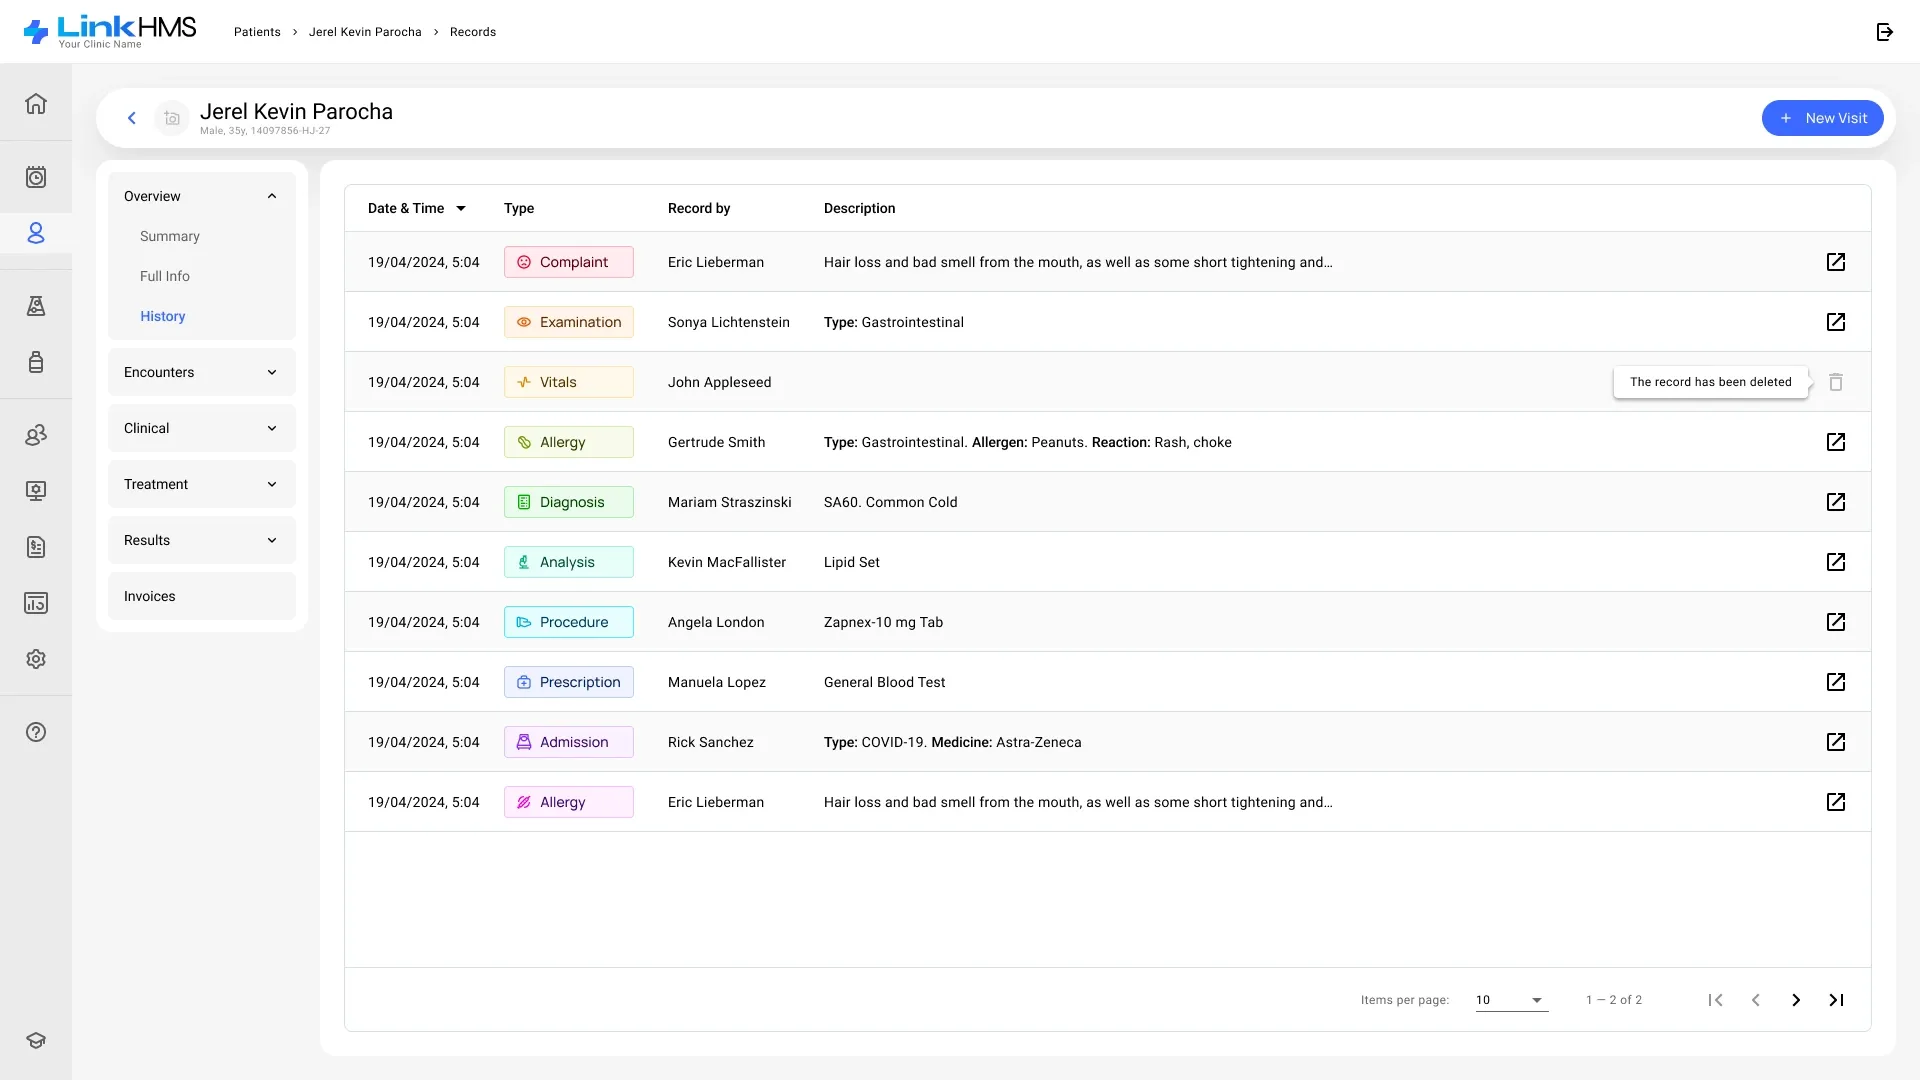This screenshot has width=1920, height=1080.
Task: Click the Prescription type tag
Action: pos(569,682)
